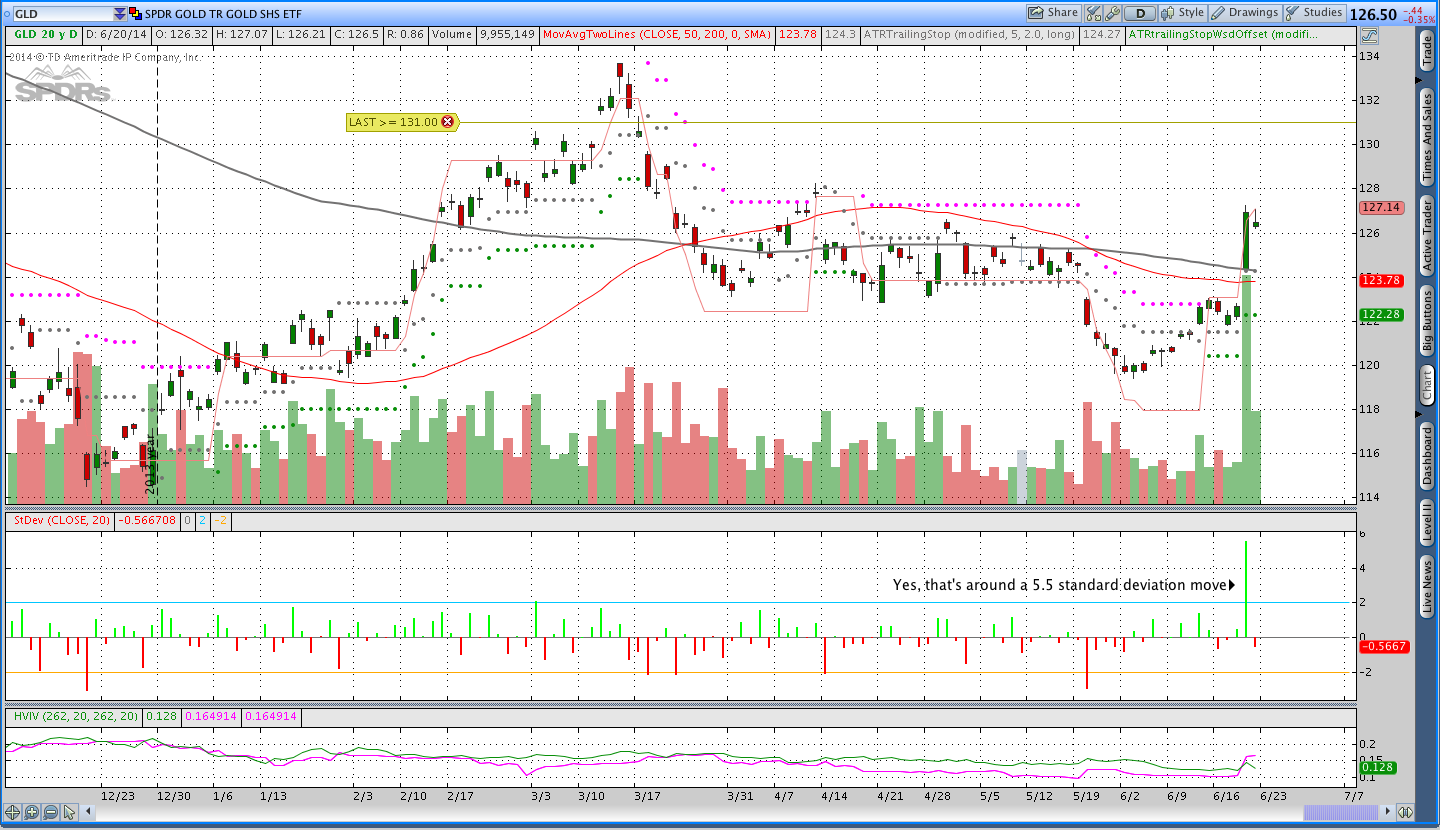Image resolution: width=1440 pixels, height=830 pixels.
Task: Click the R: 0.86 range value
Action: 405,34
